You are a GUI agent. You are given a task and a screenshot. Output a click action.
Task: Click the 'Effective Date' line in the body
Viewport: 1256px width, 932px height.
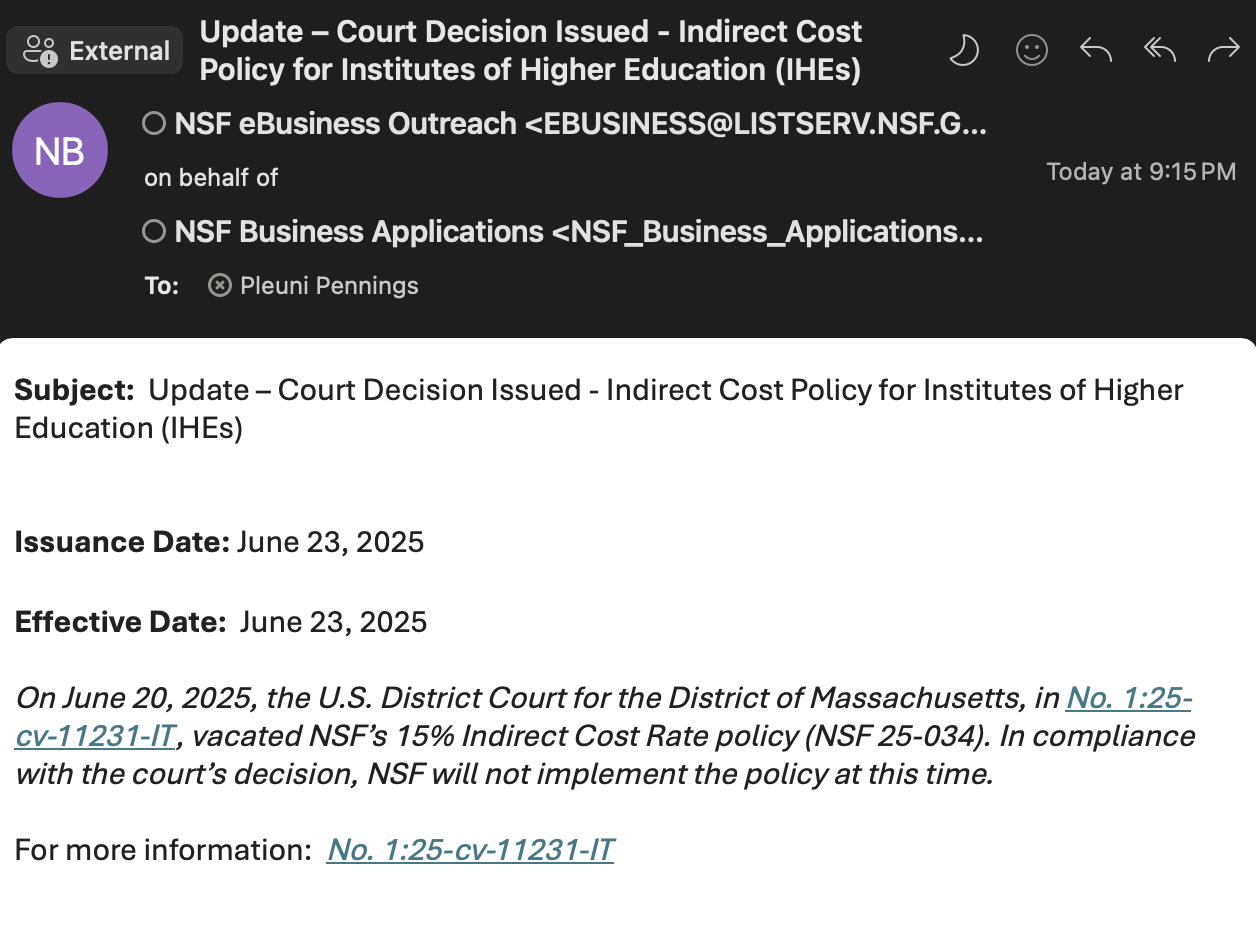click(x=220, y=622)
